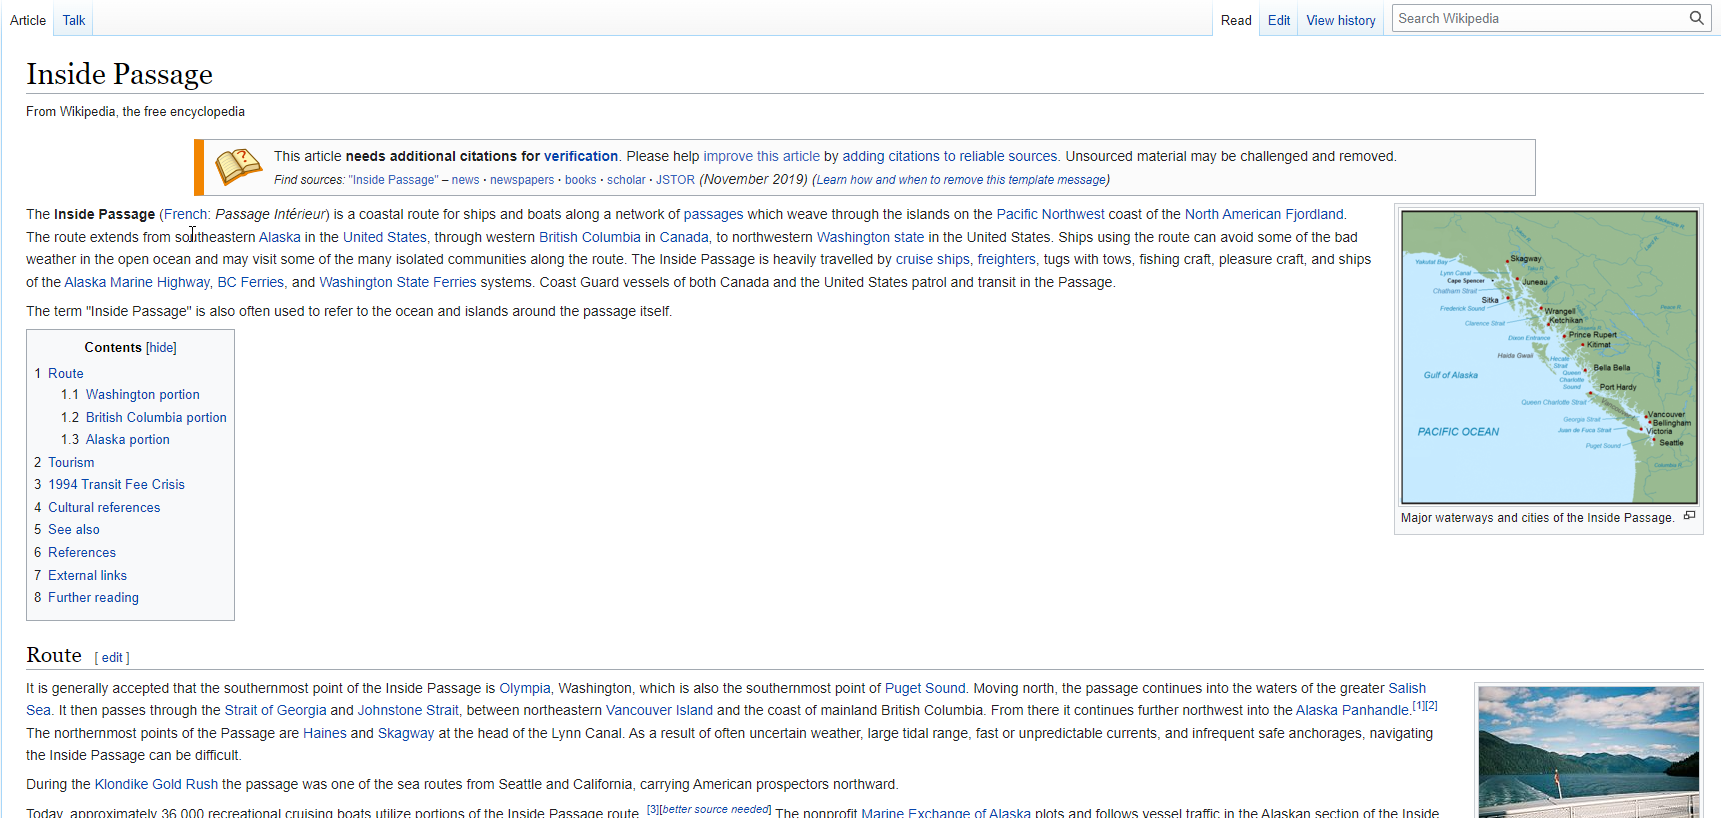Open the Olympia link
The width and height of the screenshot is (1721, 818).
click(x=525, y=688)
